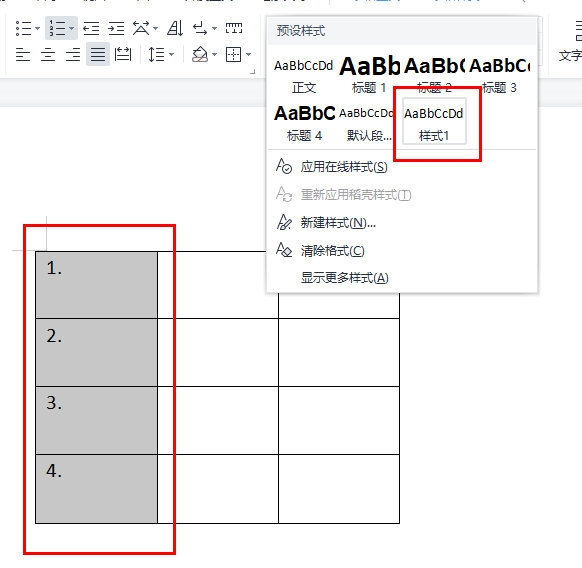Open paragraph marks dropdown arrow
The height and width of the screenshot is (568, 582).
(x=215, y=28)
